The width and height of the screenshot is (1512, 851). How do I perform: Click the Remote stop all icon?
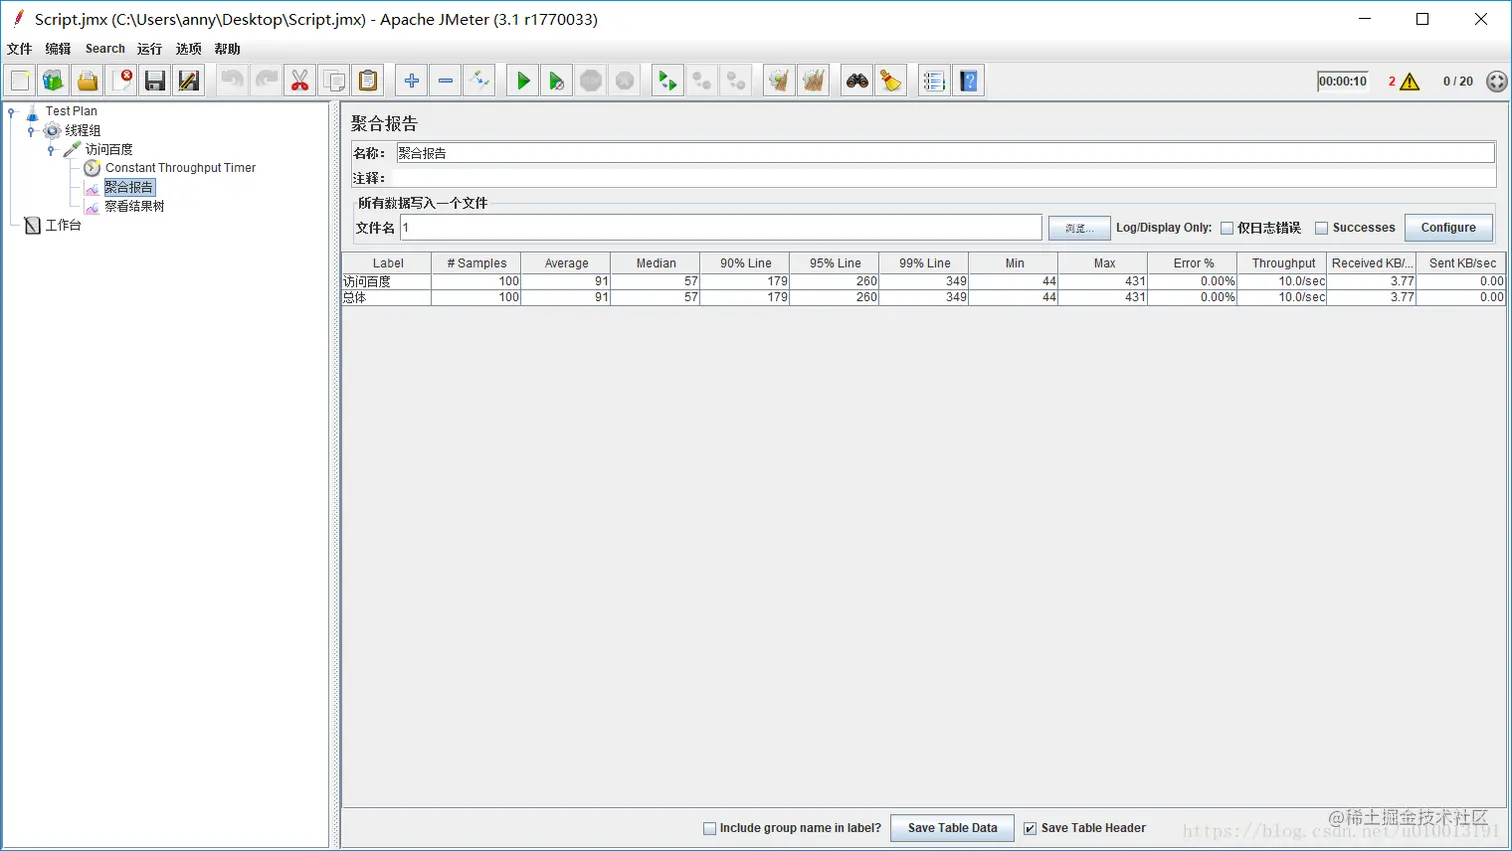[x=701, y=81]
